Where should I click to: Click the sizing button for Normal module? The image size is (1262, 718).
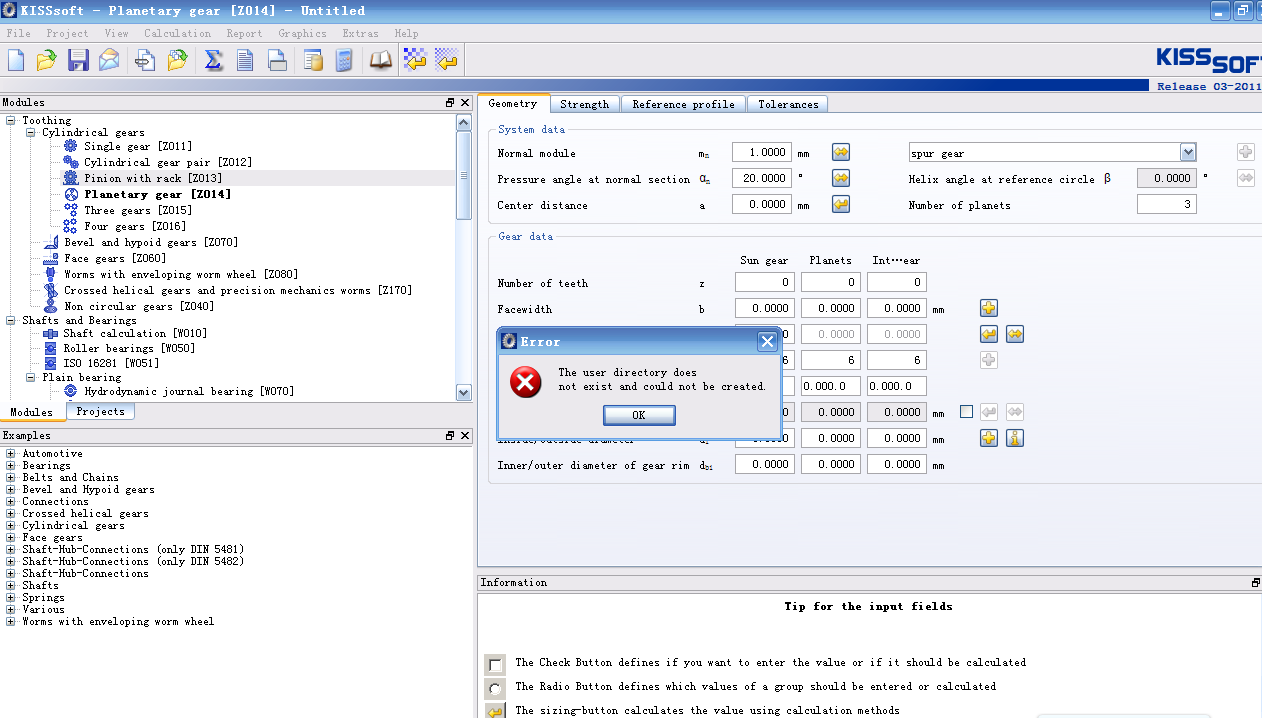tap(841, 152)
